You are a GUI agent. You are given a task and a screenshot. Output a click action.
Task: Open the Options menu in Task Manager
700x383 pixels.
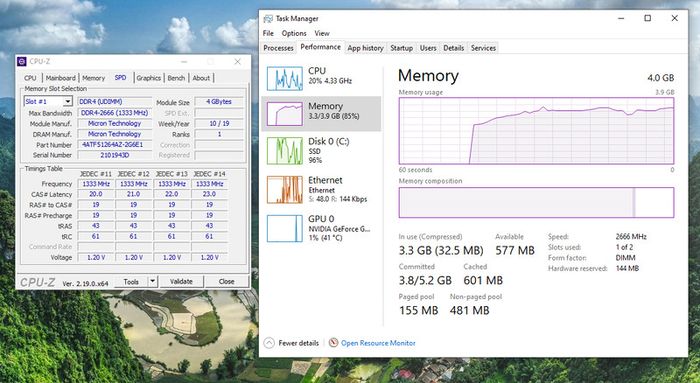[294, 33]
